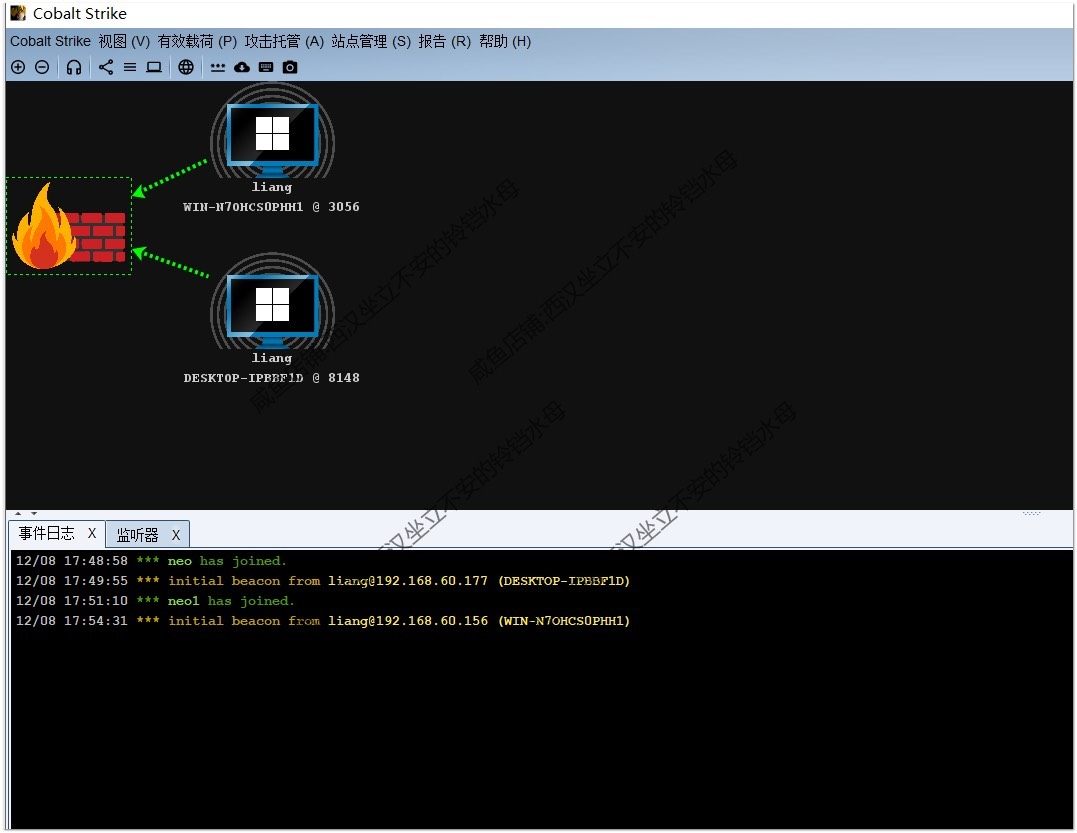Open the 有效载荷 (P) menu

197,41
